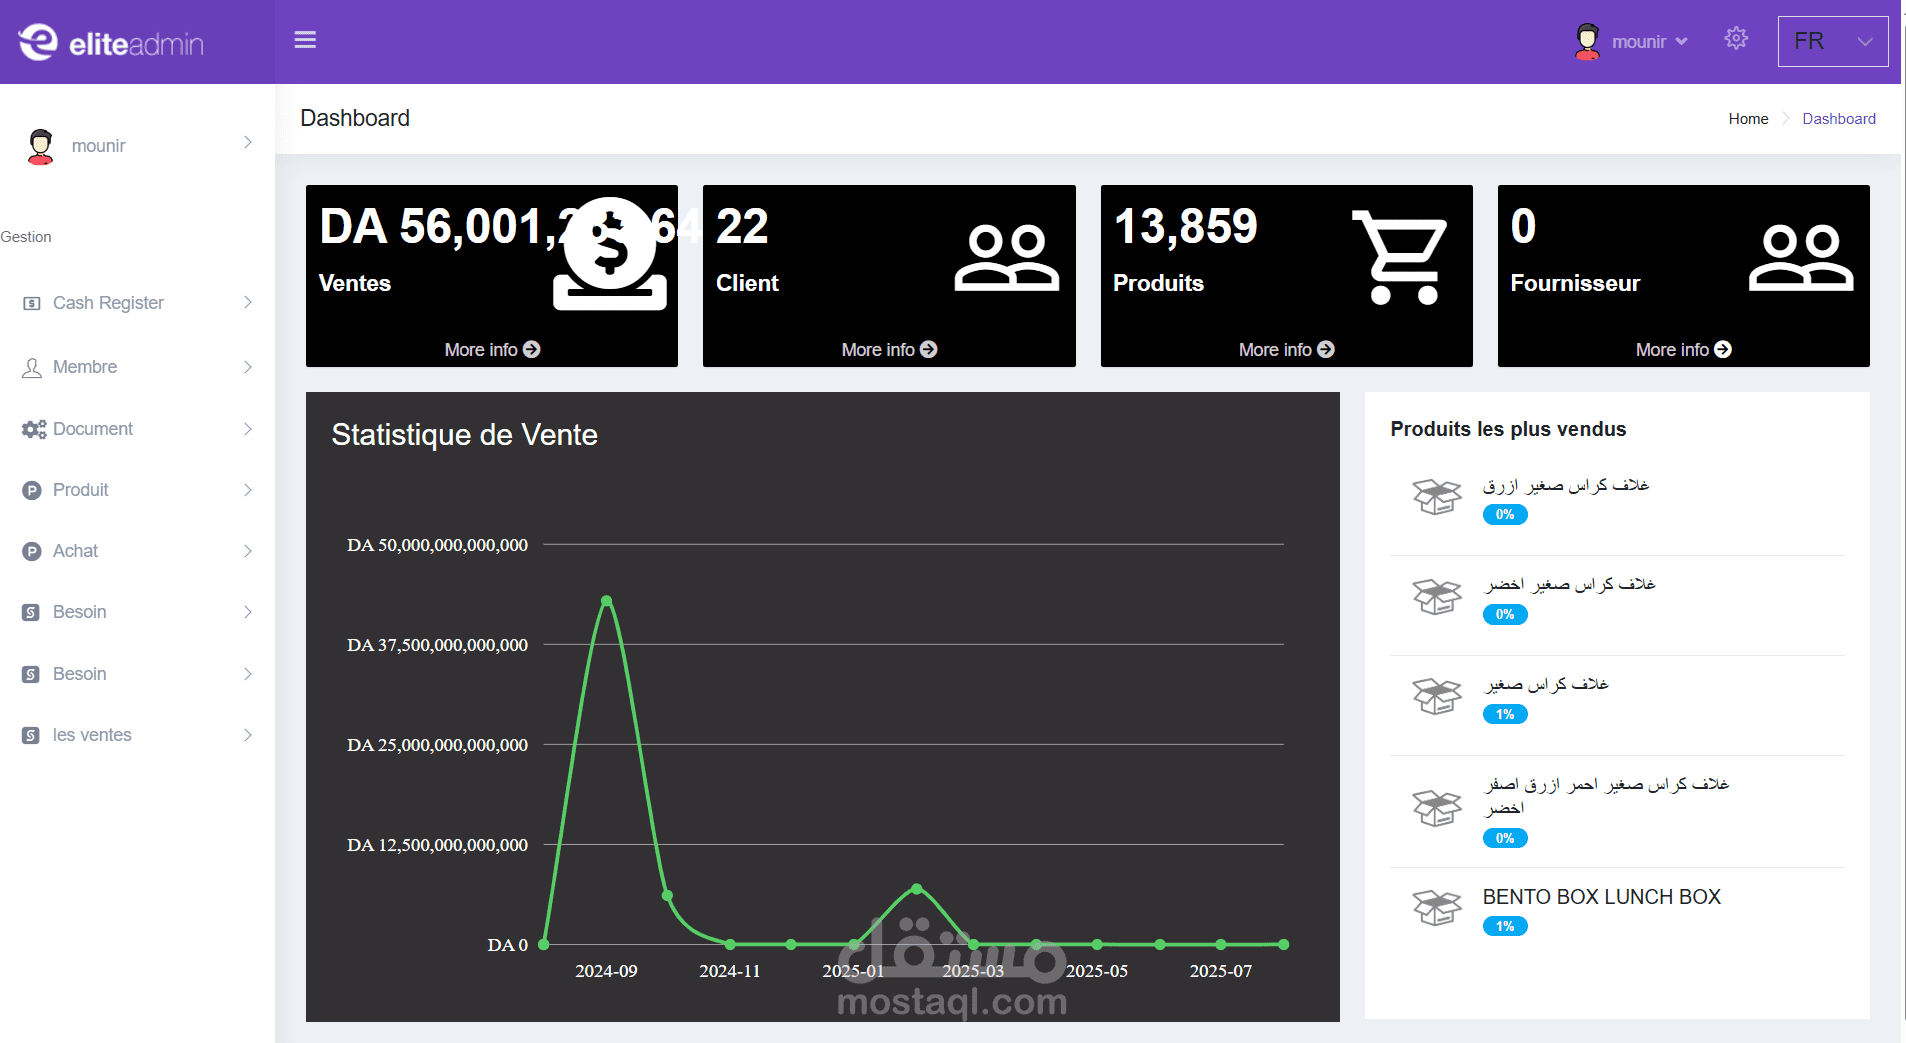Click the first Besoin sidebar icon
The width and height of the screenshot is (1906, 1043).
[x=31, y=612]
